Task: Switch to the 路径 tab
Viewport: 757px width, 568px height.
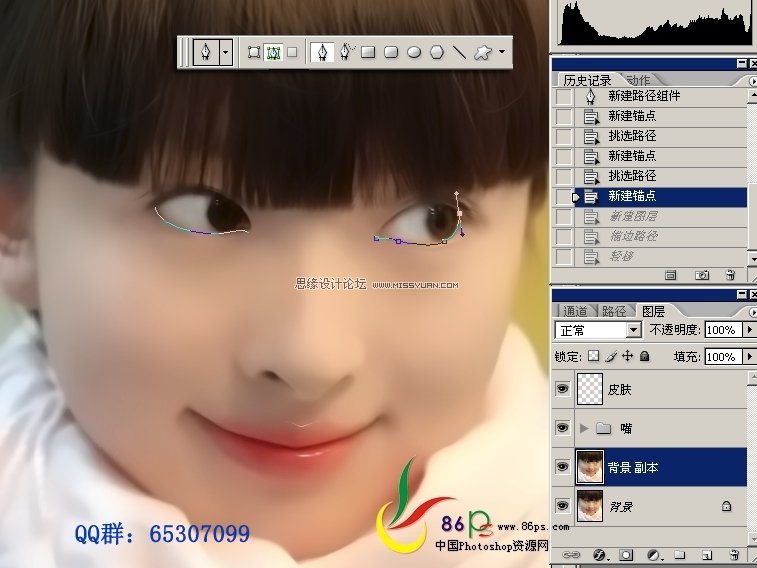Action: [614, 311]
